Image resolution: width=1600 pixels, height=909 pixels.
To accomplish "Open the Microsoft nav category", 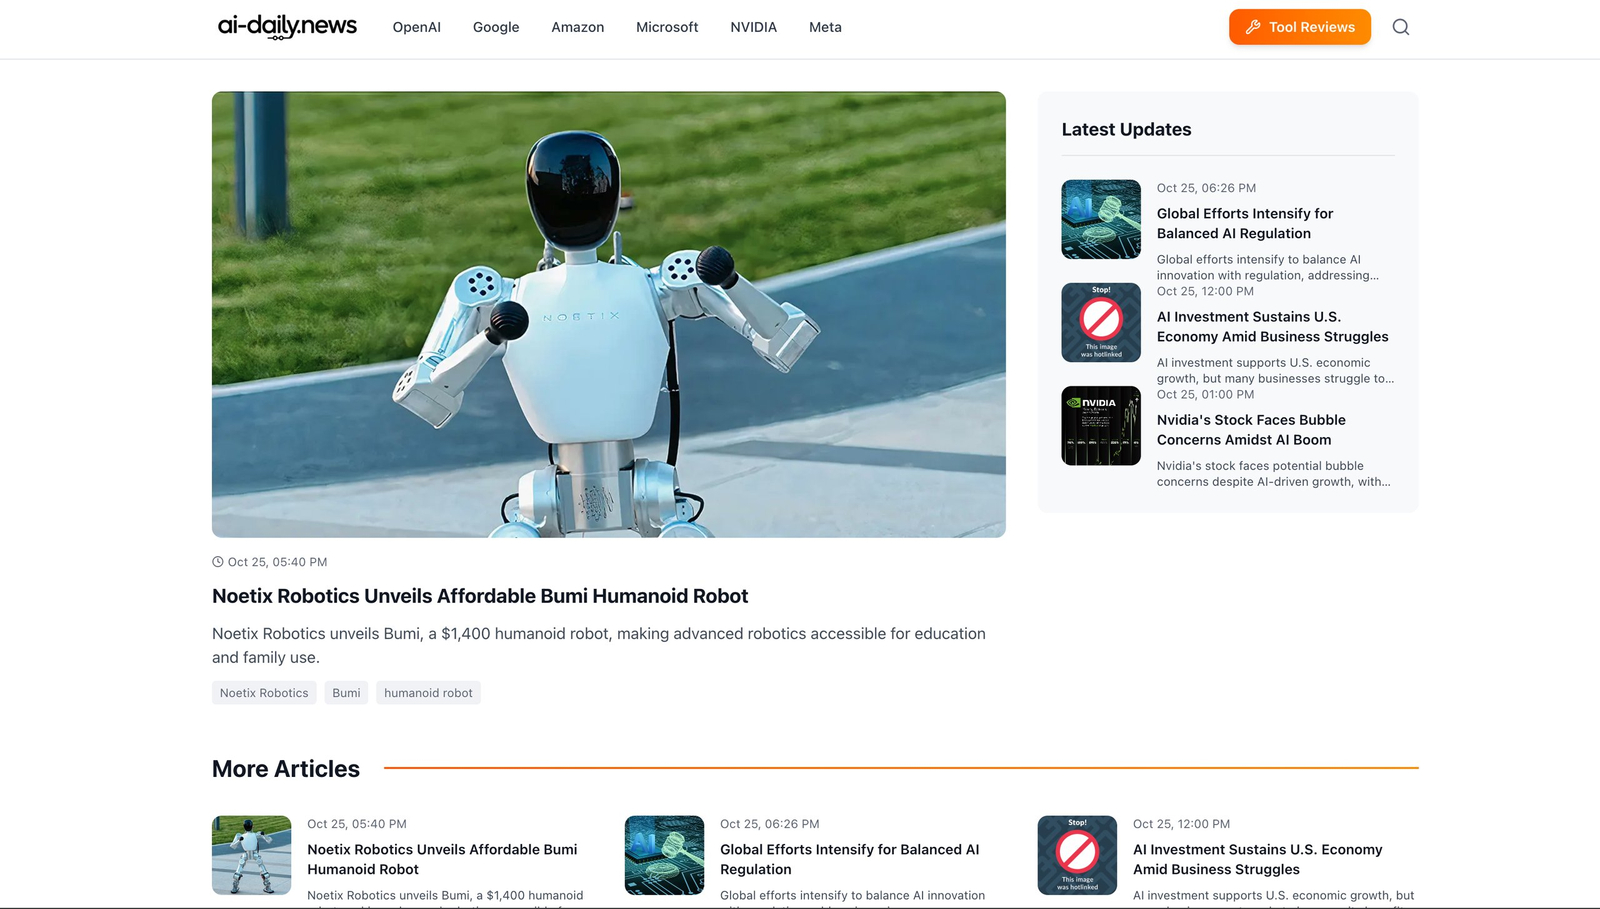I will click(x=667, y=27).
